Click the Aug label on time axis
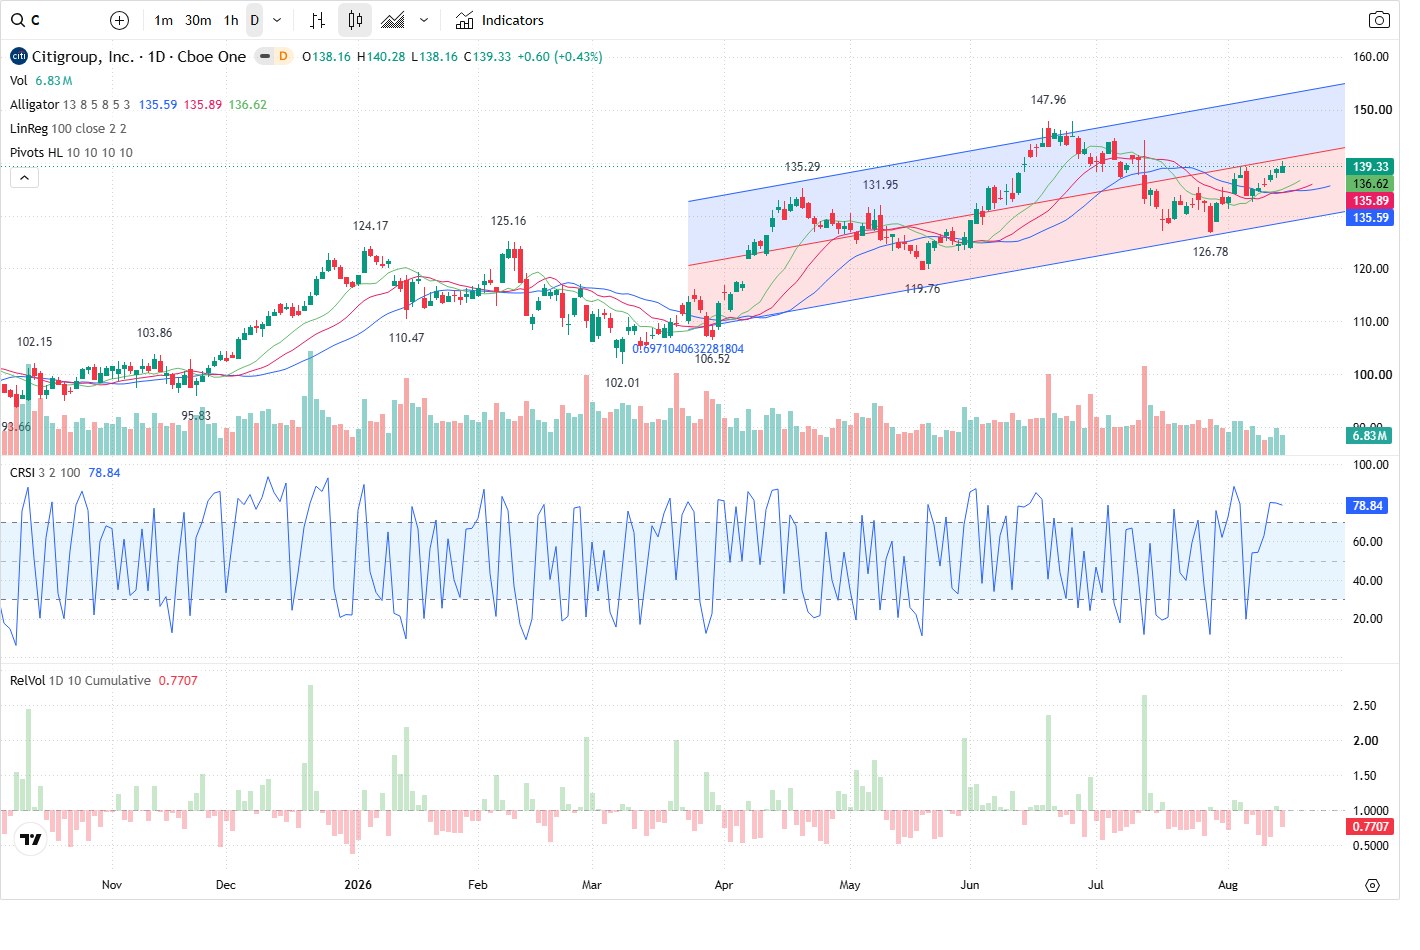This screenshot has width=1420, height=950. (x=1228, y=885)
